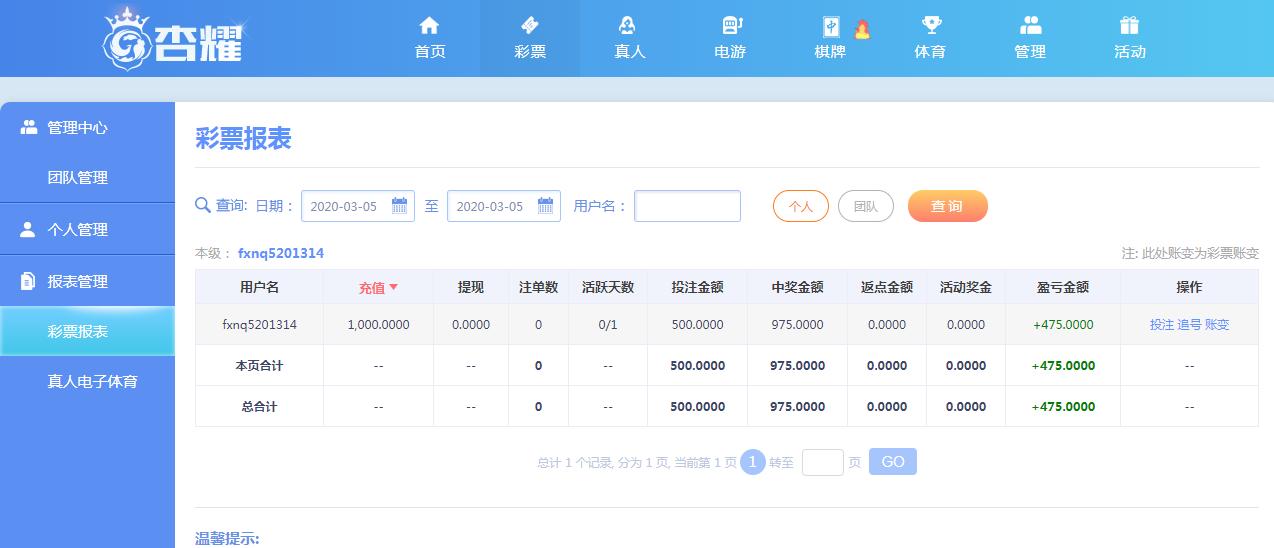Open the 活动 gift box icon

[1130, 27]
